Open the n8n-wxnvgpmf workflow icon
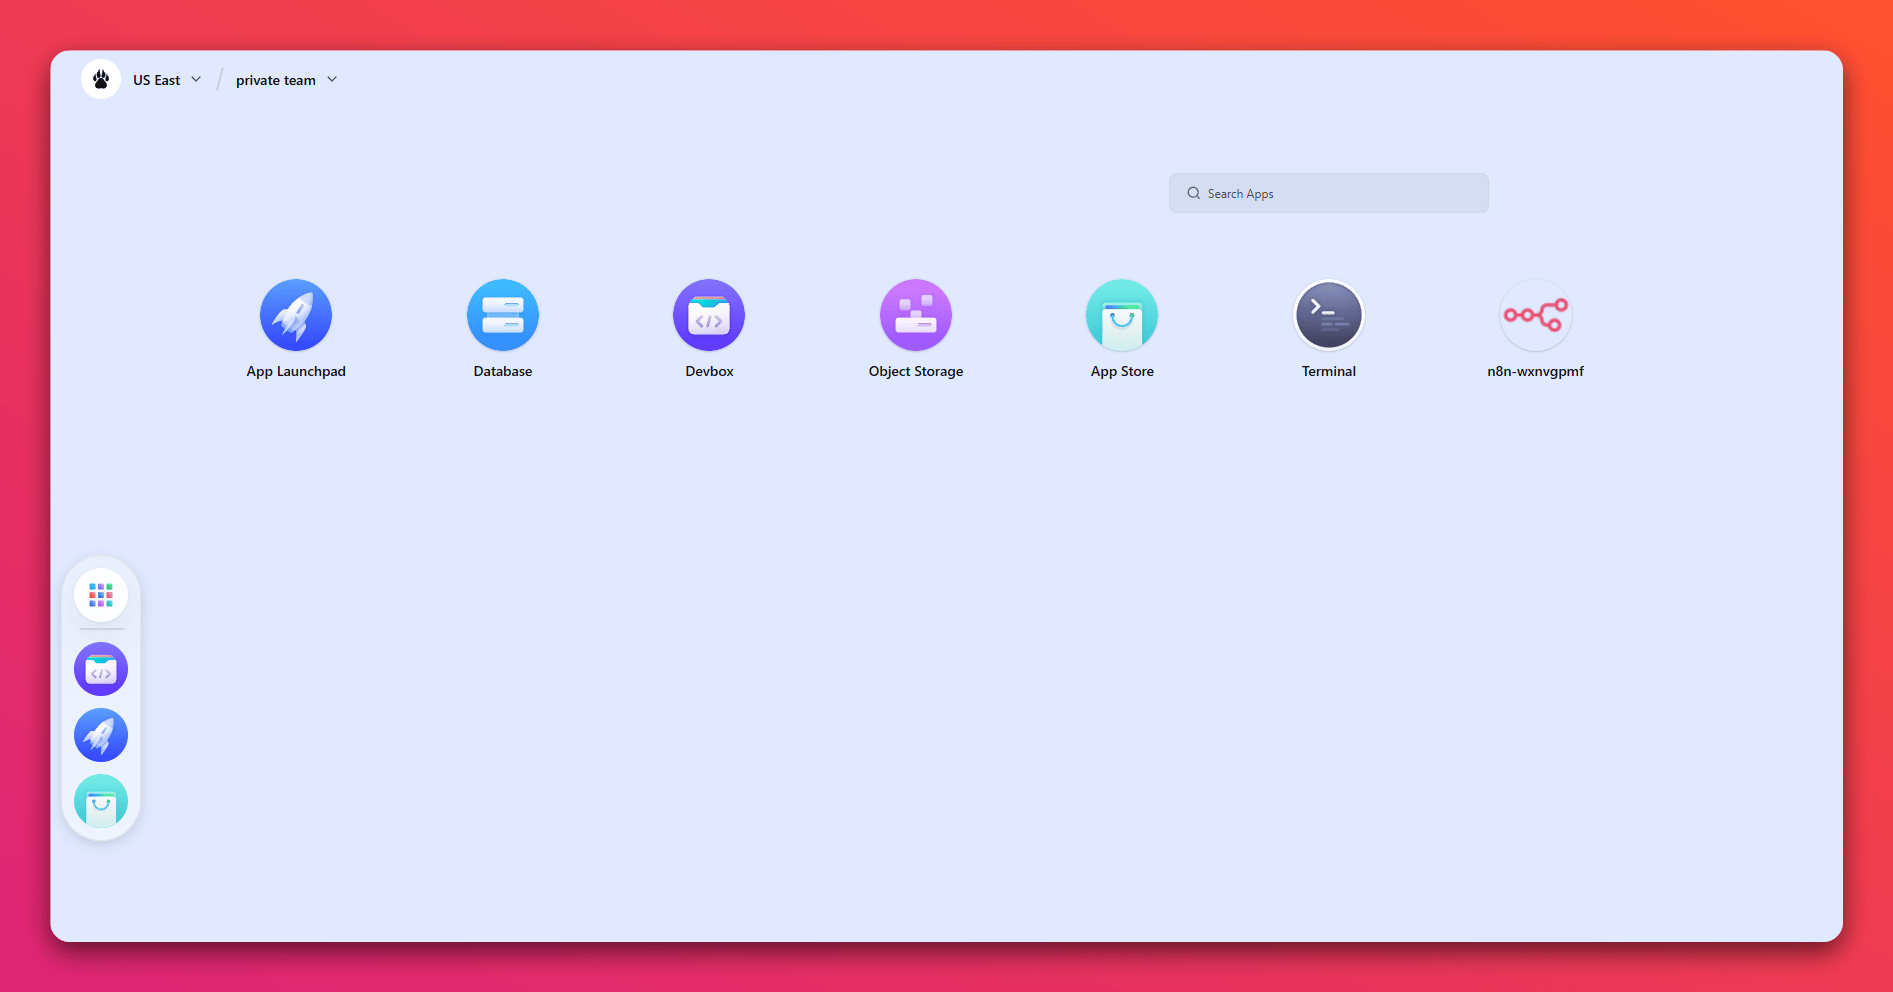 tap(1535, 315)
